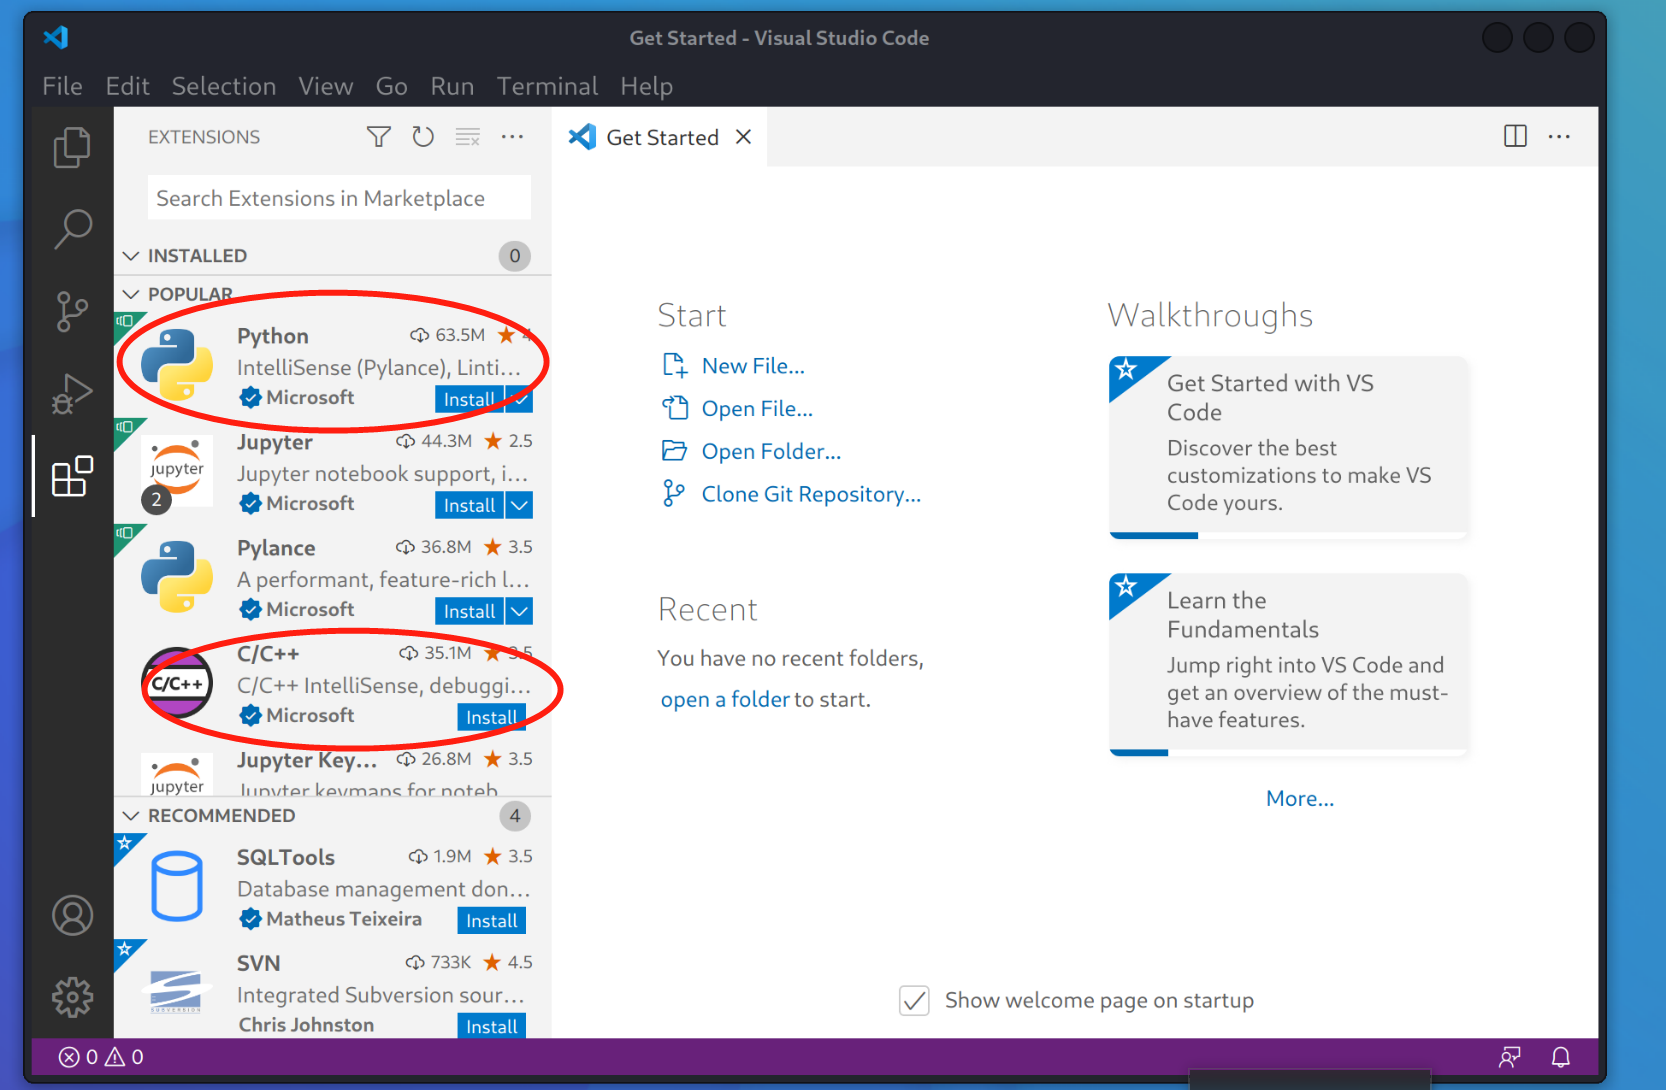Viewport: 1666px width, 1090px height.
Task: Click the Python extension icon
Action: tap(177, 365)
